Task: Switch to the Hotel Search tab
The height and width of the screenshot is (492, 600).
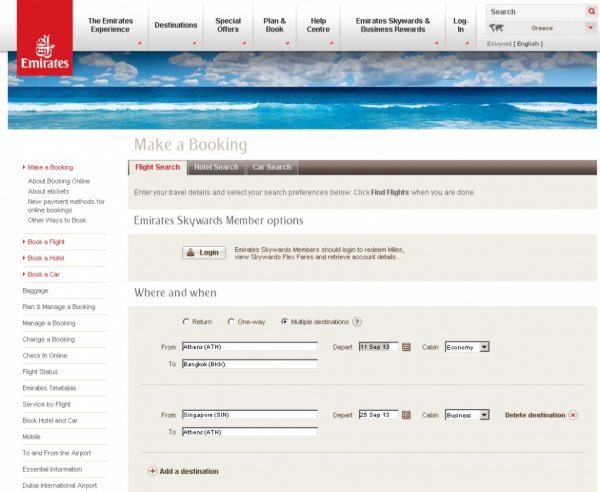Action: (x=216, y=167)
